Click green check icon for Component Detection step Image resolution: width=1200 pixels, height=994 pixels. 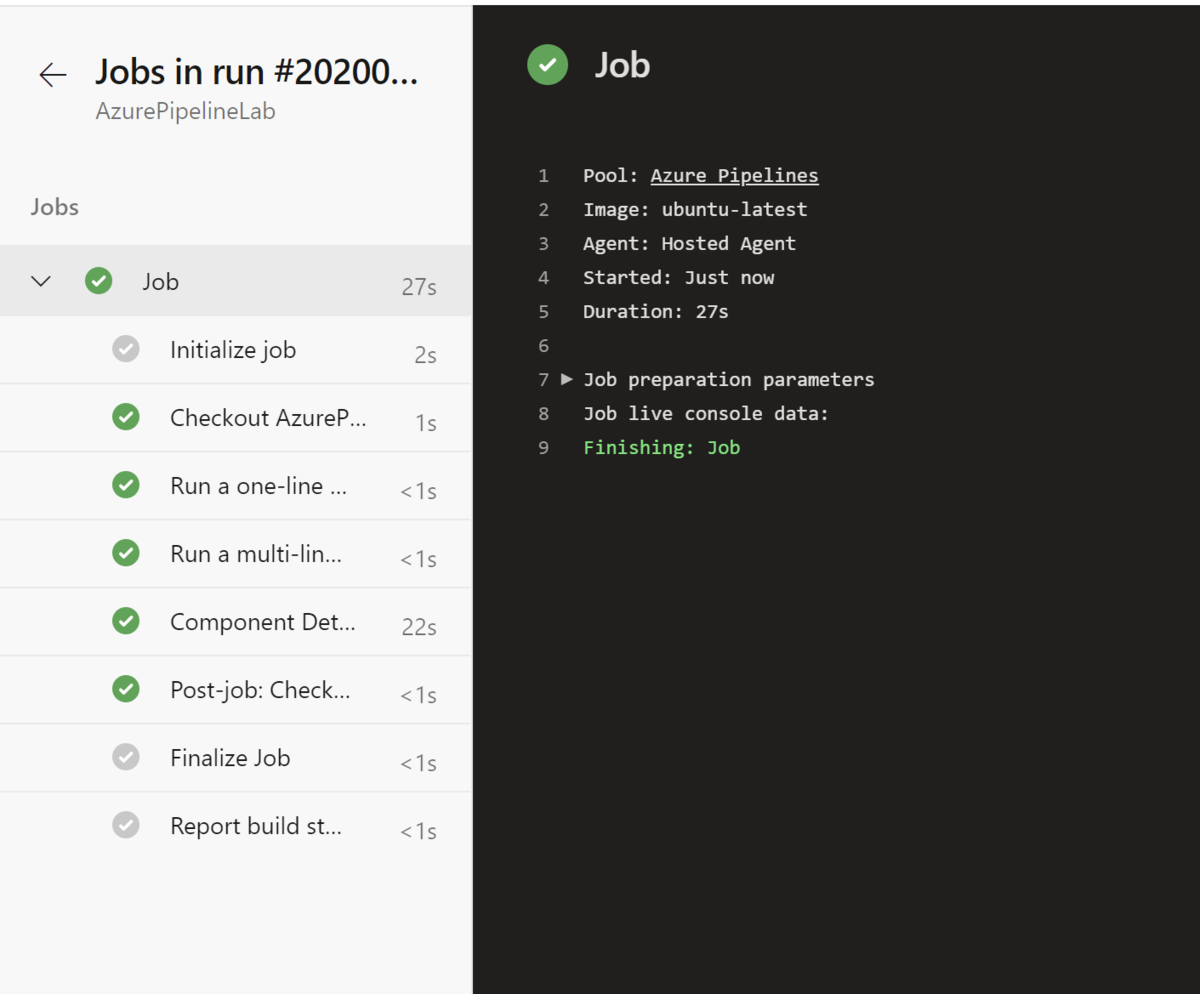coord(126,622)
